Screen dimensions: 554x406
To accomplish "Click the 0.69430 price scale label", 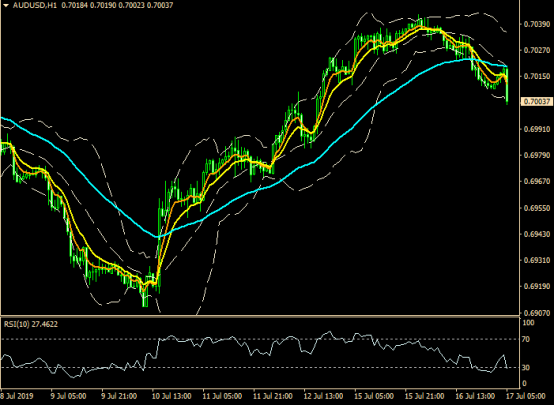I will pyautogui.click(x=537, y=234).
